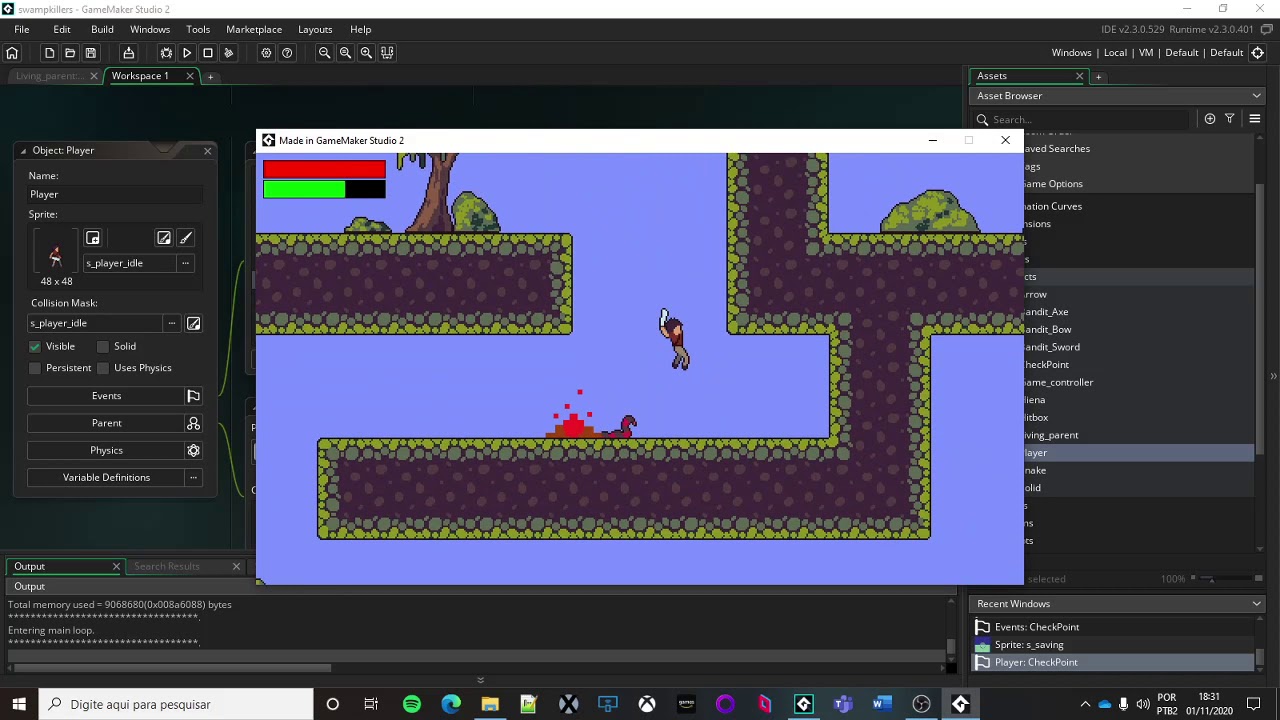Open sprite selector ellipsis beside s_player_idle
This screenshot has height=720, width=1280.
pyautogui.click(x=185, y=263)
